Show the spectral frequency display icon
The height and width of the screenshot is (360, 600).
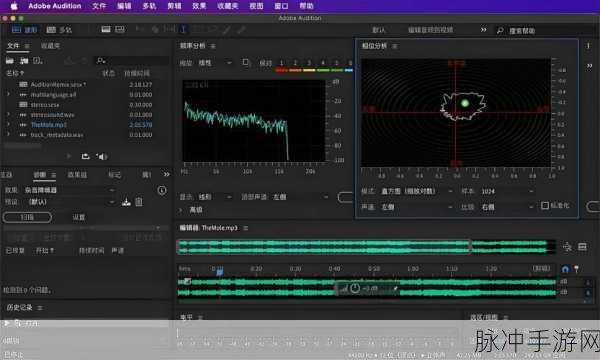pos(106,29)
